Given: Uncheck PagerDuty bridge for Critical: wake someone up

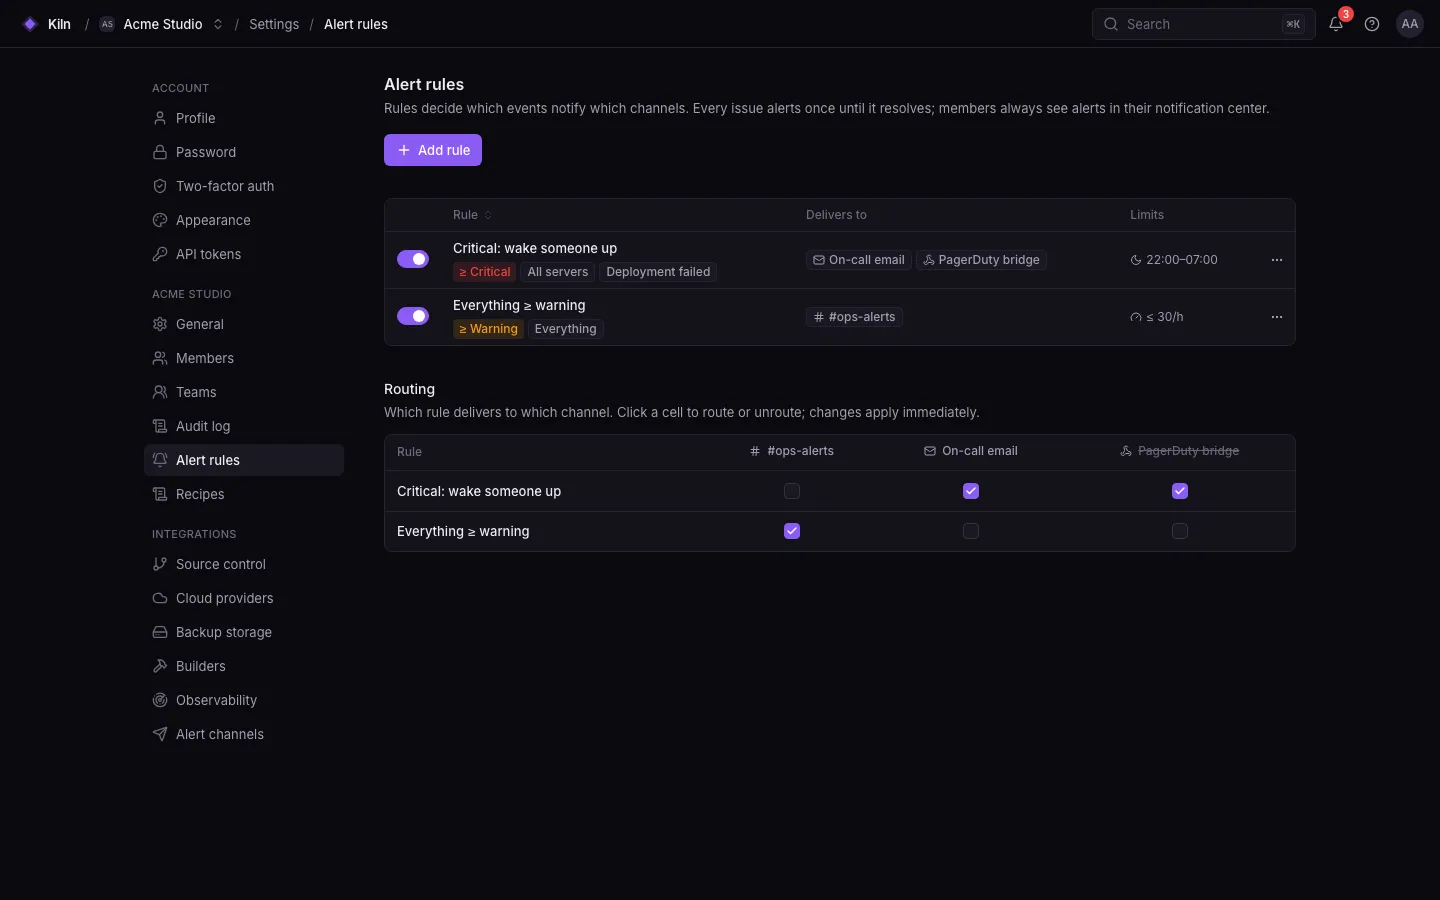Looking at the screenshot, I should (1180, 491).
